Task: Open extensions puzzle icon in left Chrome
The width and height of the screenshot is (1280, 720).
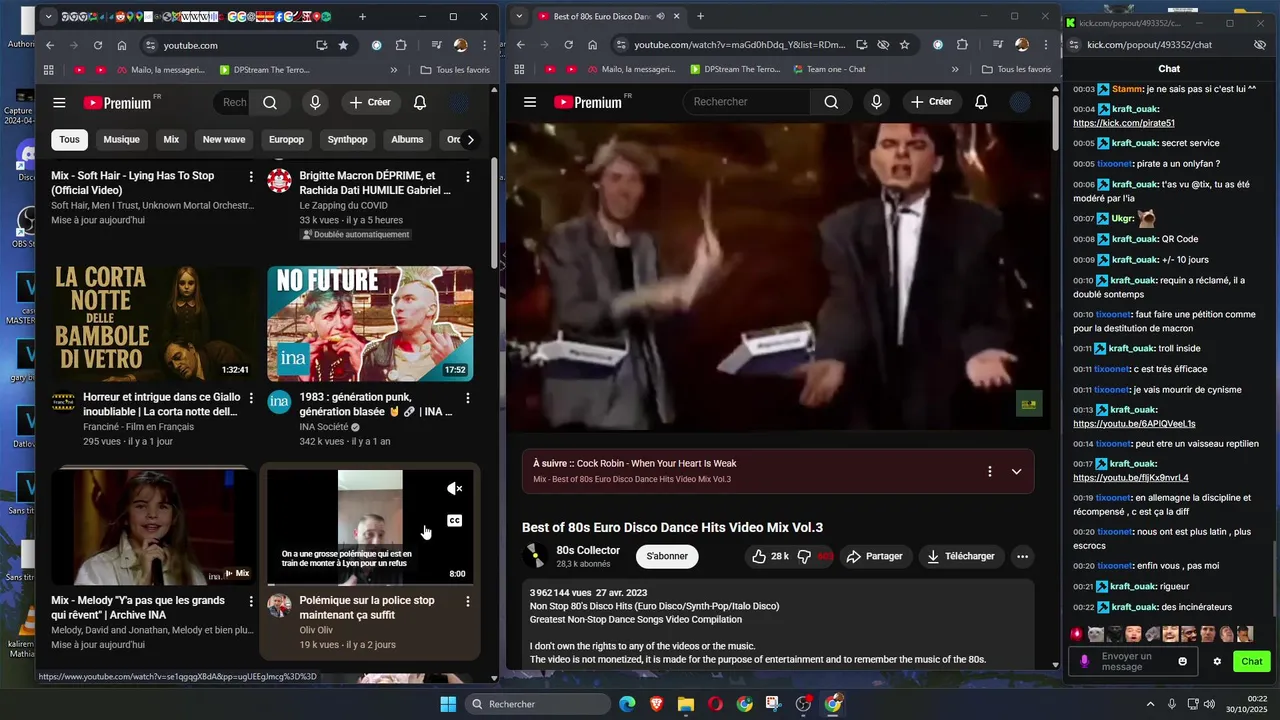Action: pyautogui.click(x=401, y=45)
